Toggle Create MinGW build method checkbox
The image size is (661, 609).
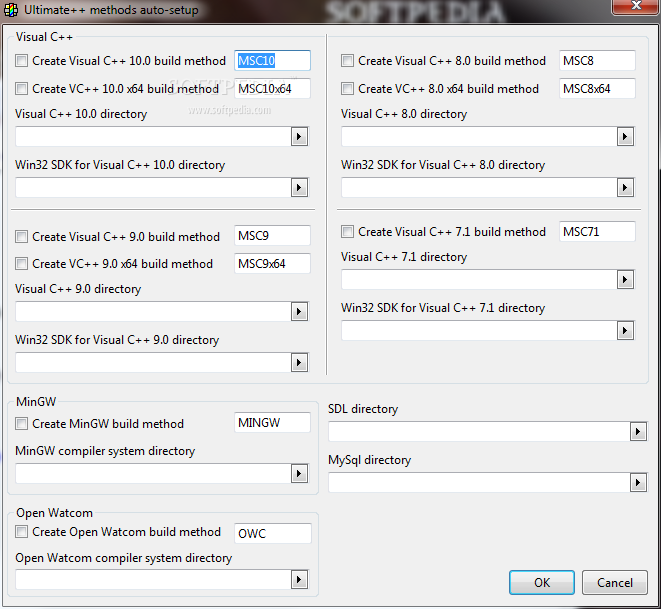tap(21, 423)
